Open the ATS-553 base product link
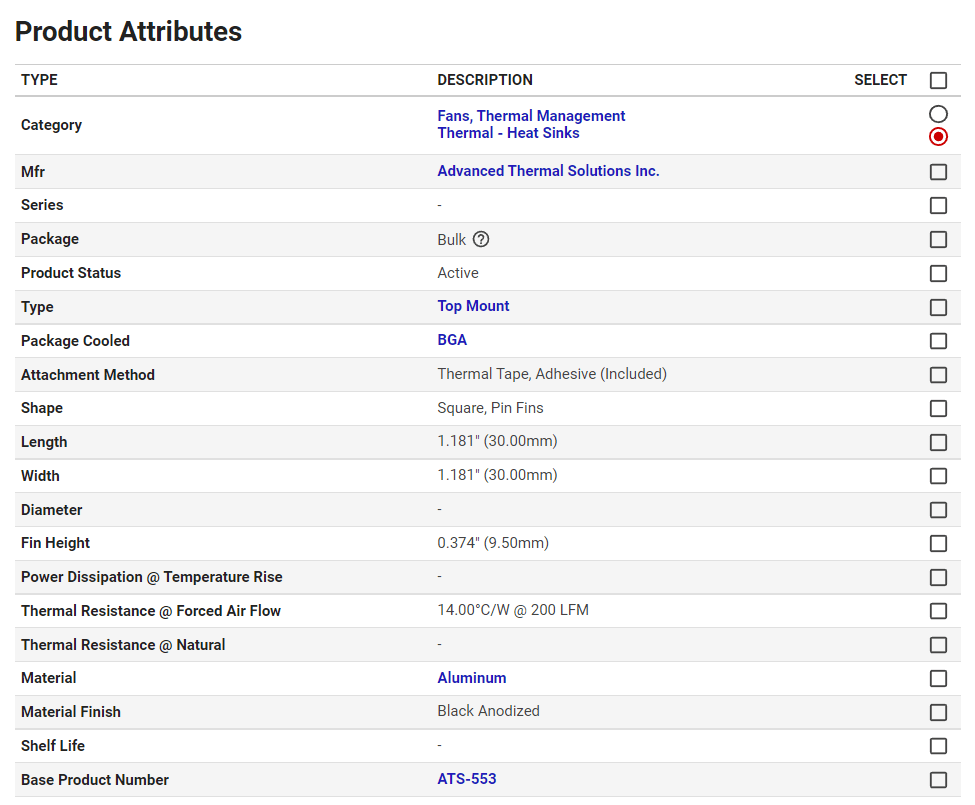The width and height of the screenshot is (975, 805). (x=466, y=779)
